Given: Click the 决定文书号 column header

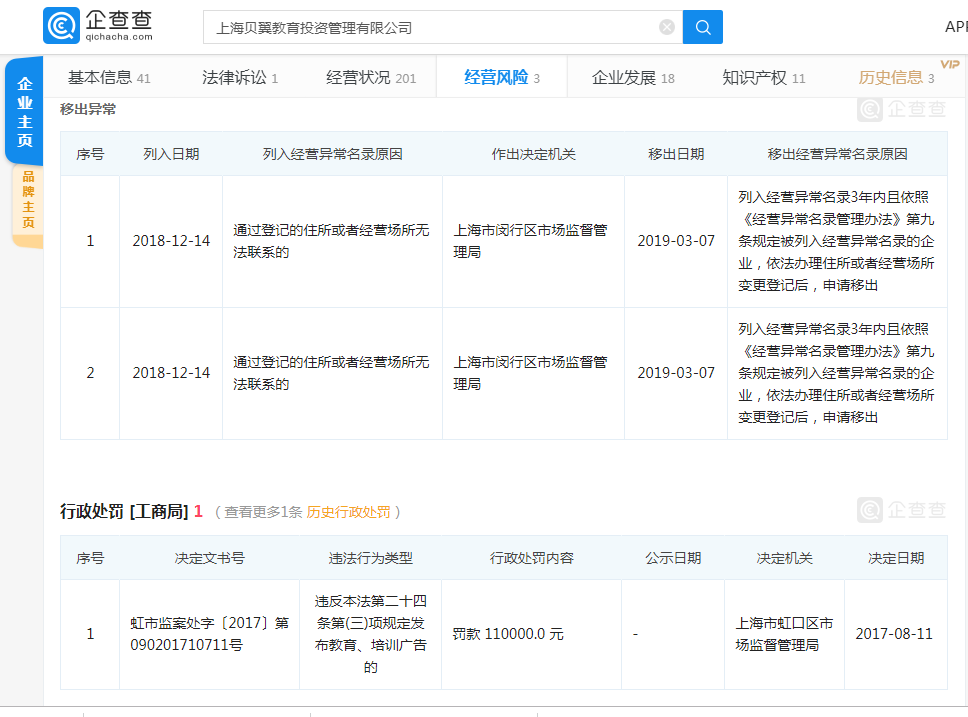Looking at the screenshot, I should coord(209,558).
